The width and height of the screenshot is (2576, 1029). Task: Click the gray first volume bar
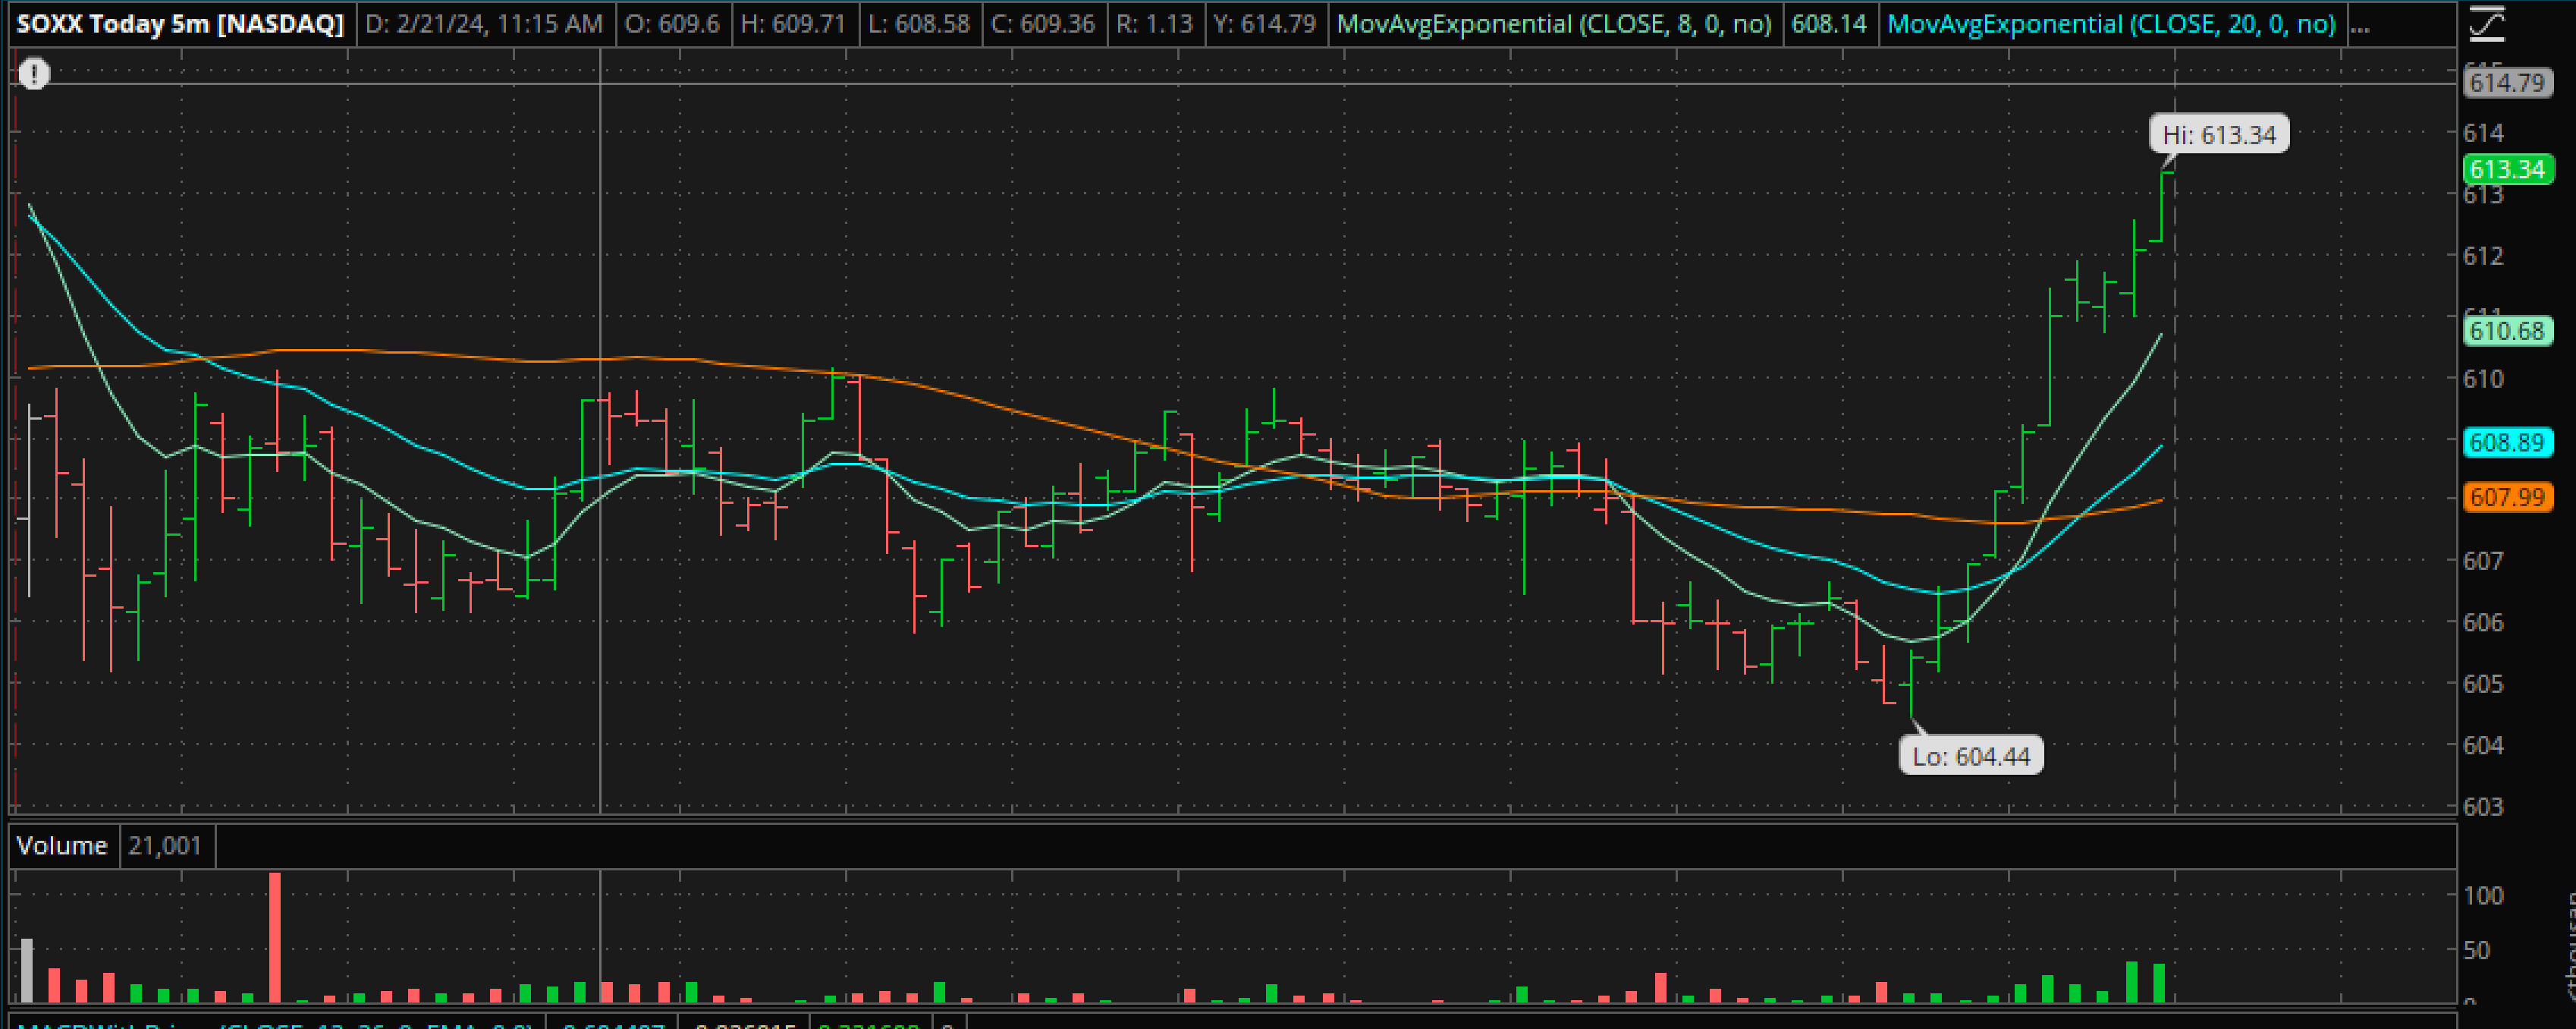tap(27, 970)
